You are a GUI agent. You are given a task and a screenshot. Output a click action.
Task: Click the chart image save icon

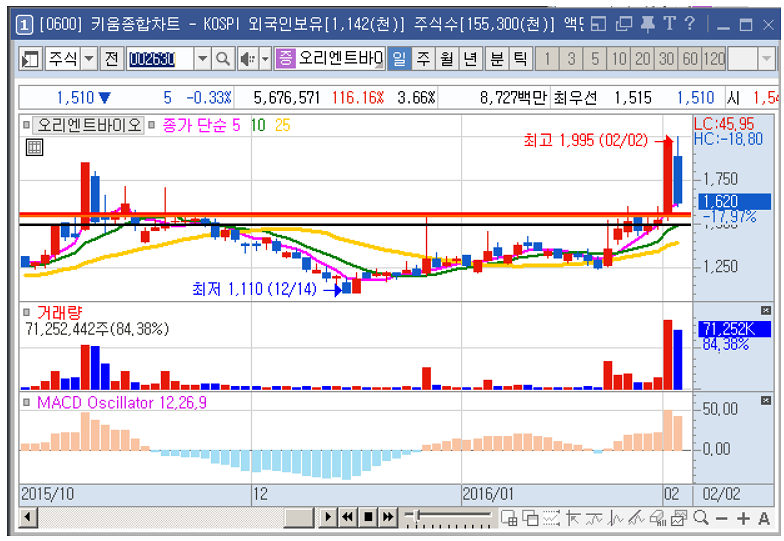coord(678,518)
